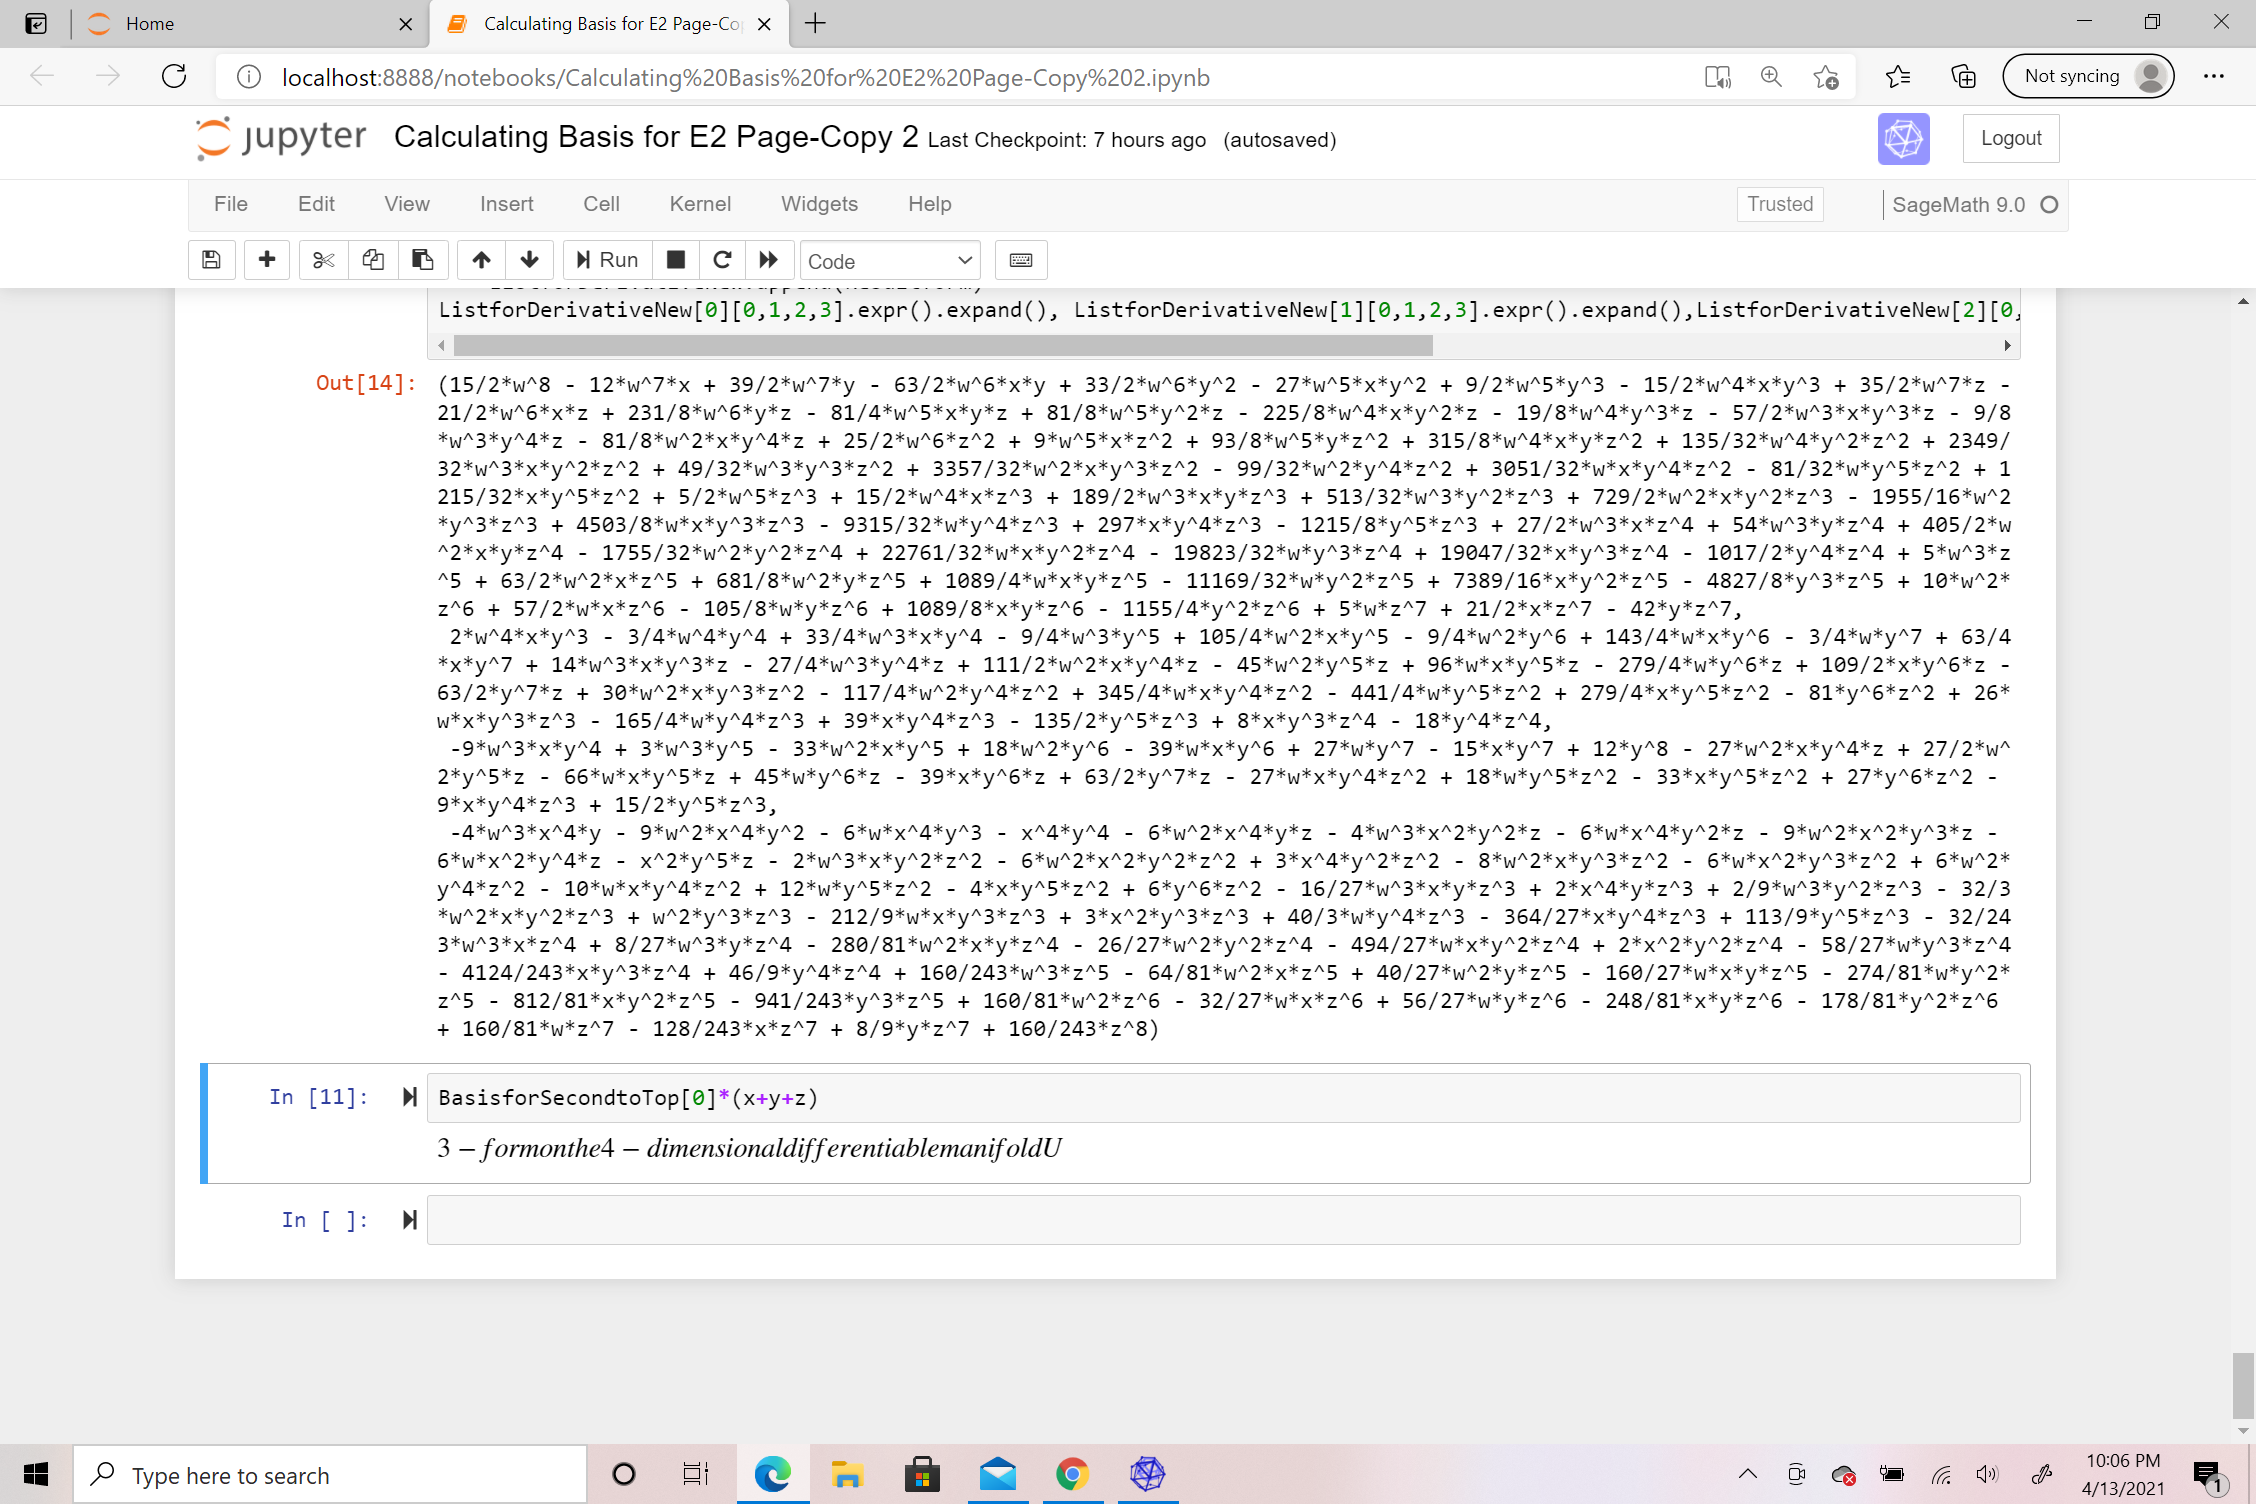Cut the selected cell using scissors icon
The height and width of the screenshot is (1504, 2256).
coord(322,260)
